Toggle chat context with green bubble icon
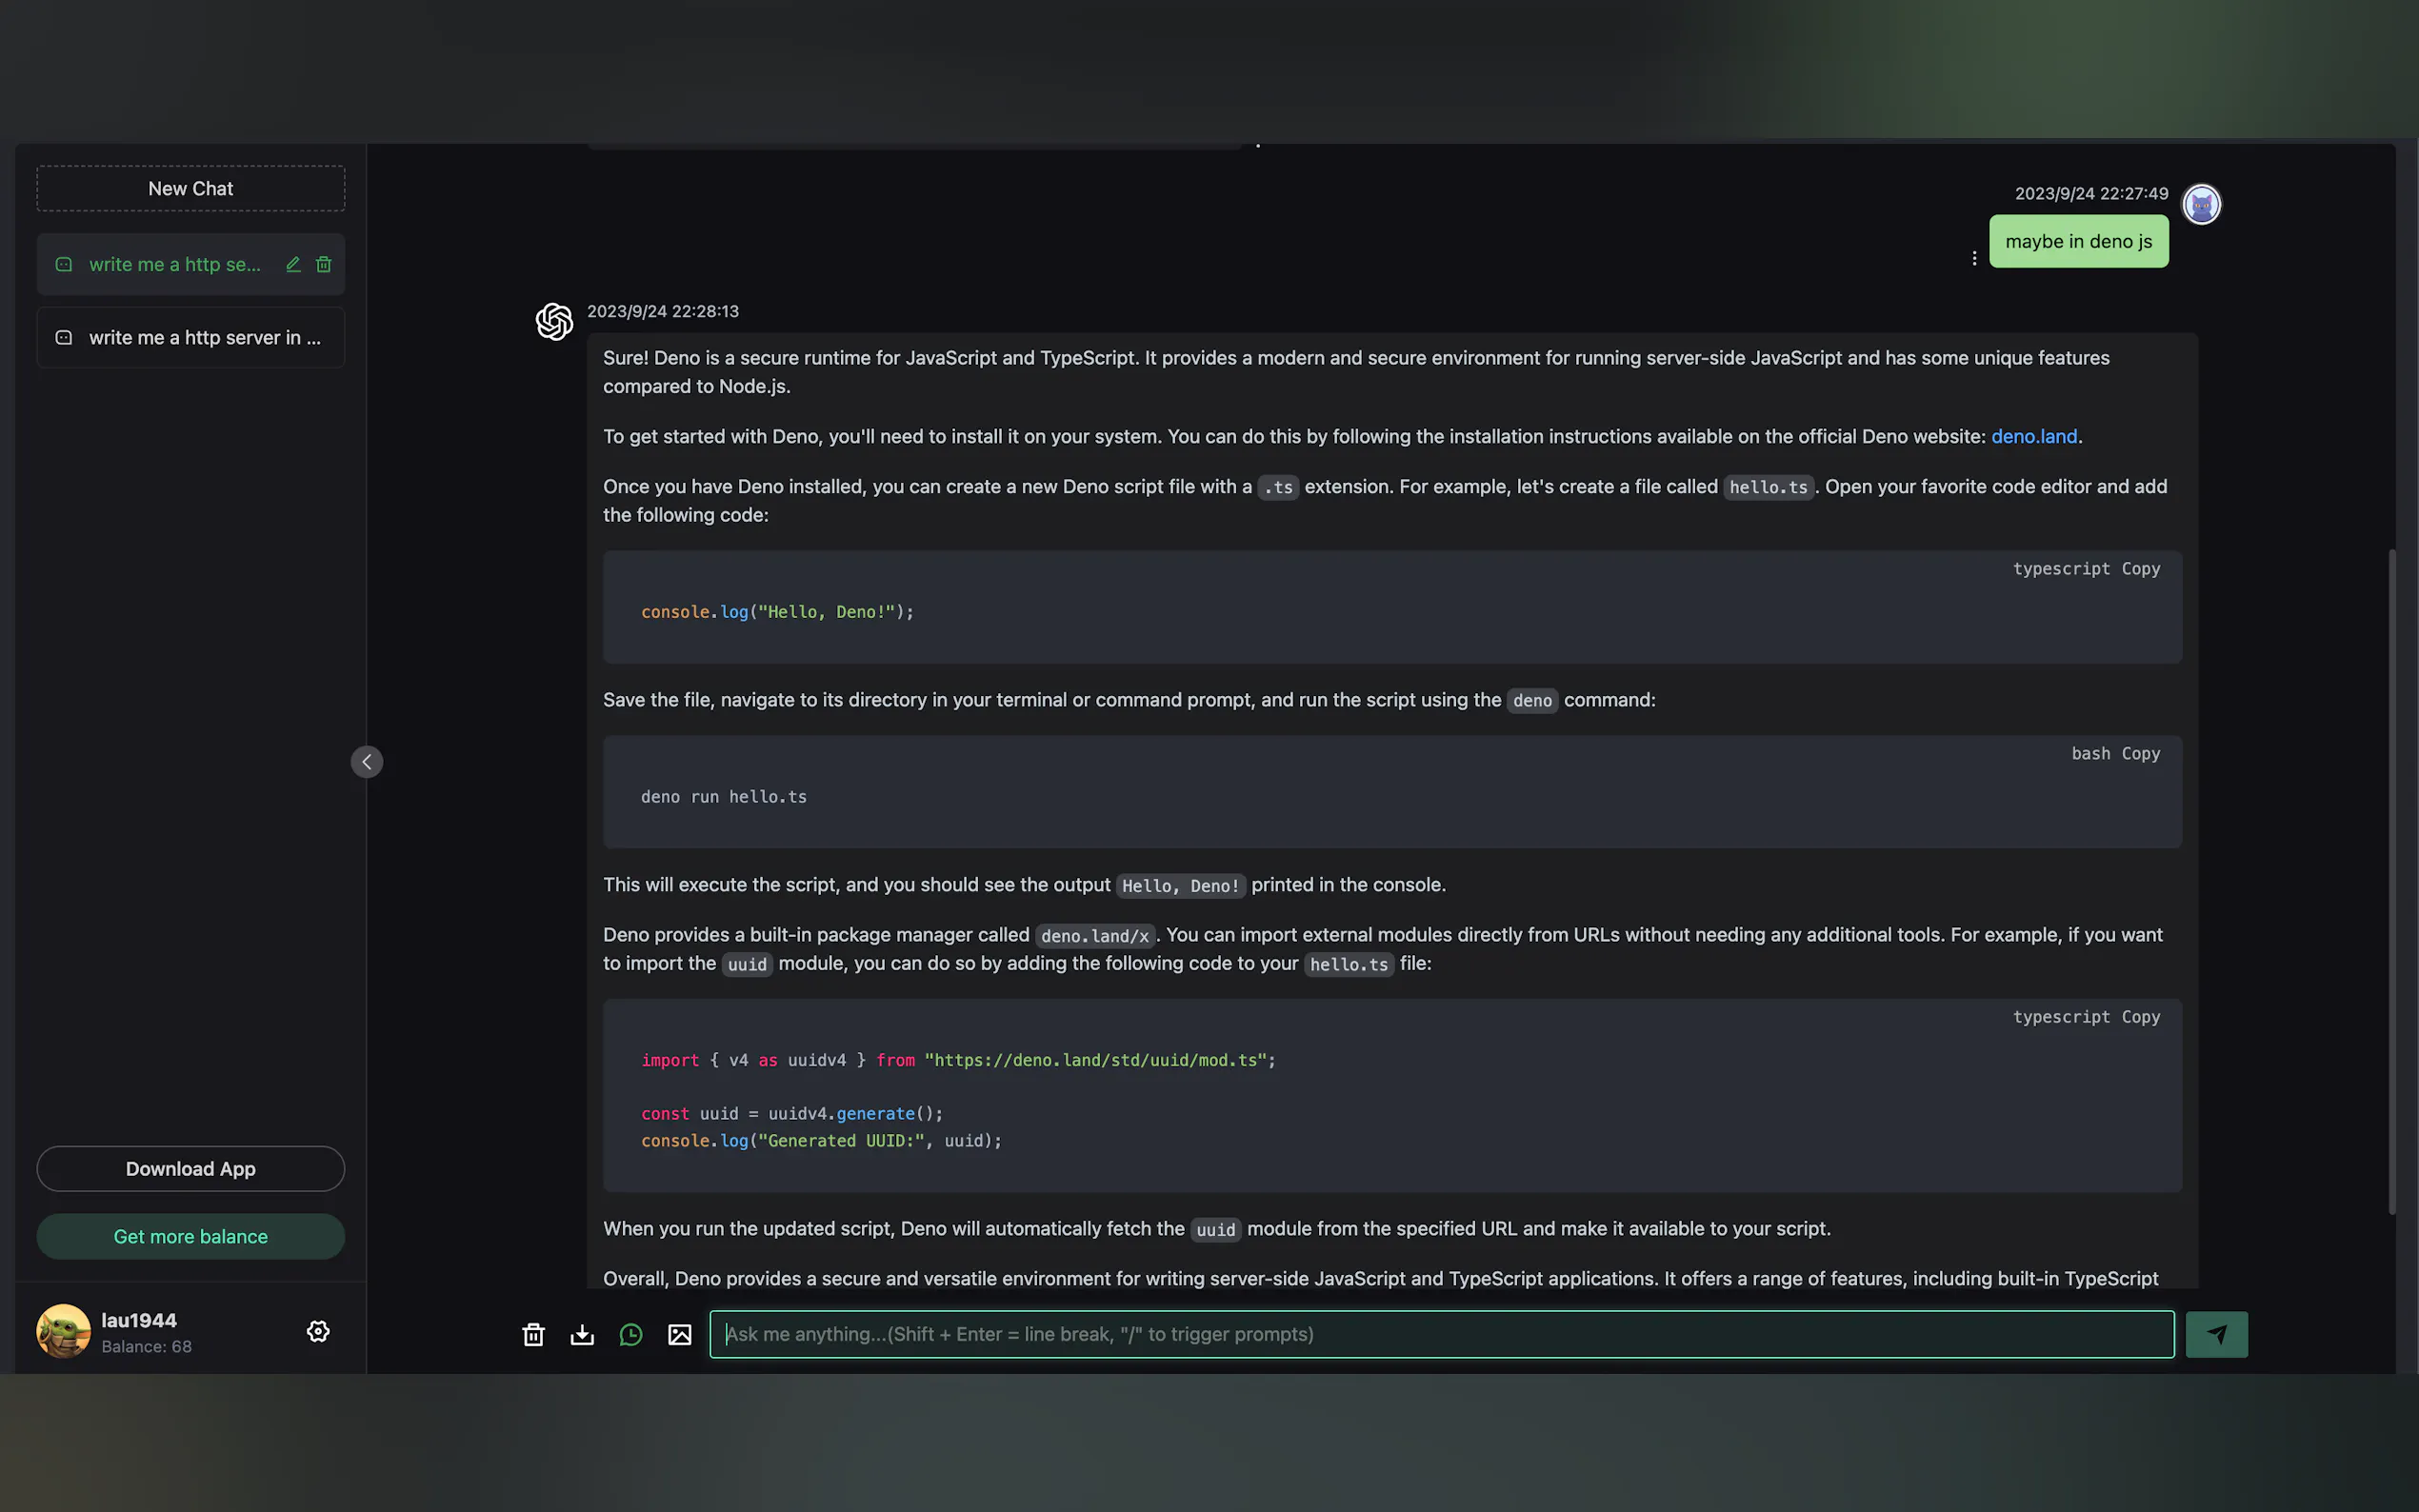Image resolution: width=2419 pixels, height=1512 pixels. [x=631, y=1334]
